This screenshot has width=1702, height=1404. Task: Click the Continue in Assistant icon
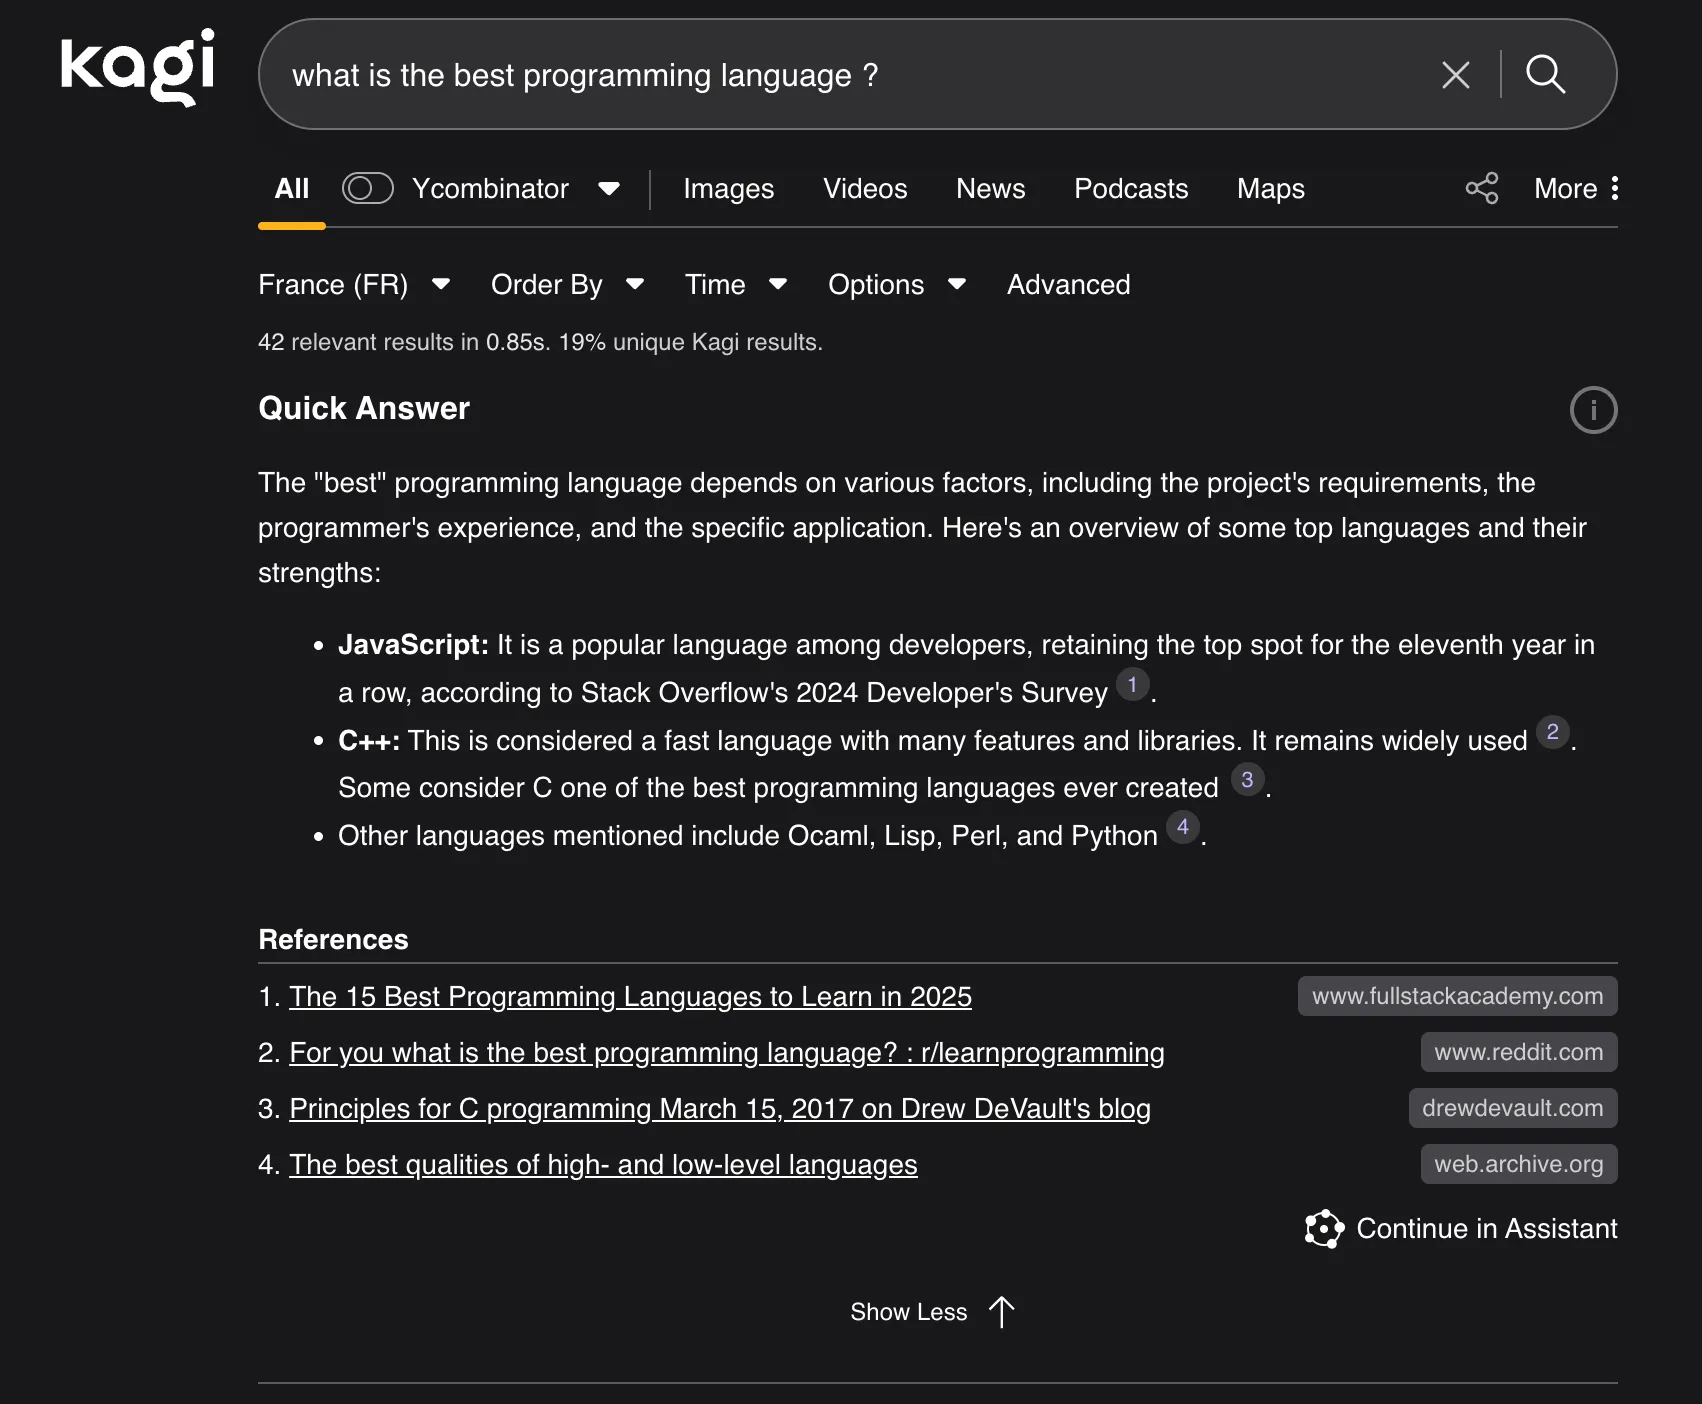pos(1324,1229)
